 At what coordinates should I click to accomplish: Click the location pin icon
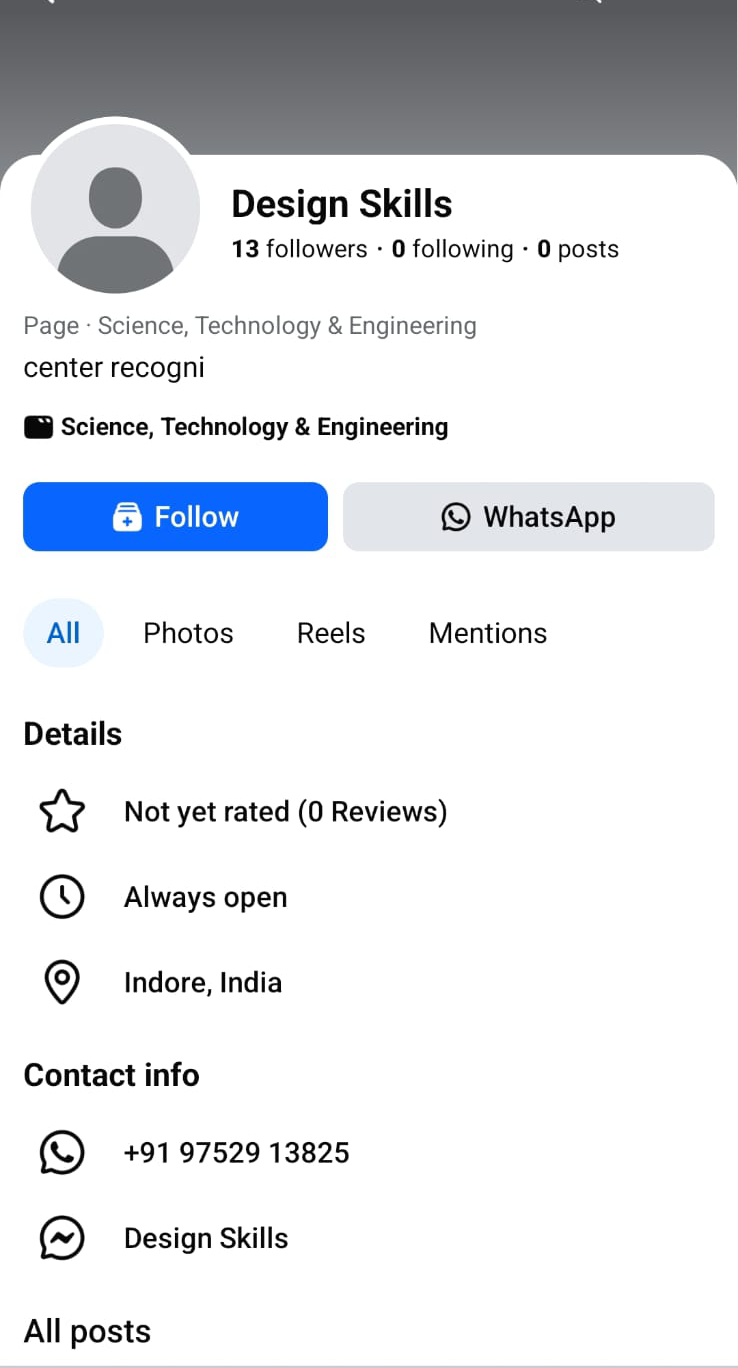pyautogui.click(x=62, y=982)
